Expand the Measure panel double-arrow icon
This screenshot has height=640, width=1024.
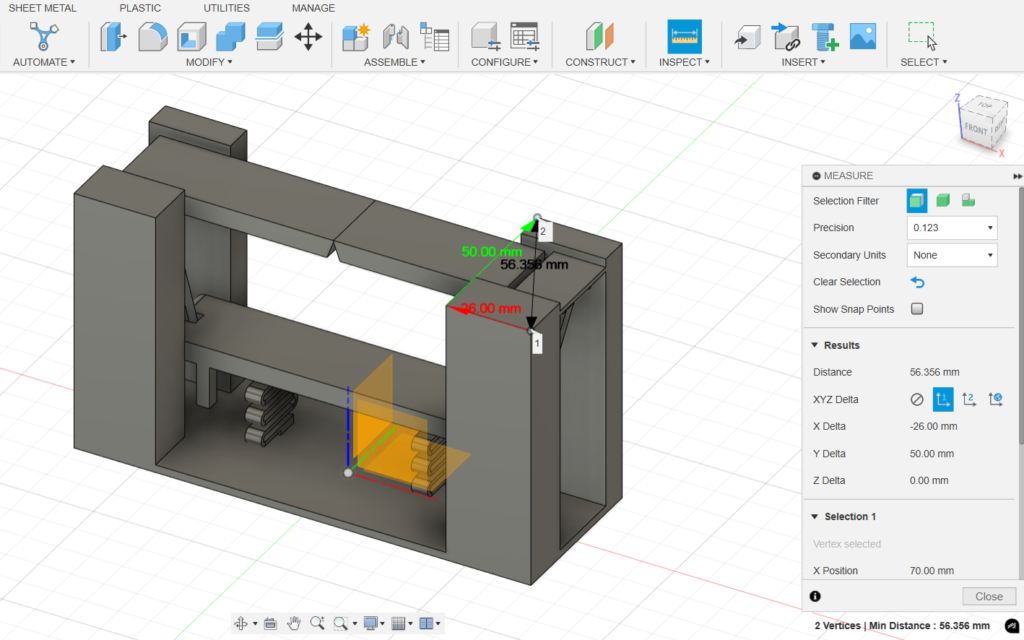(x=1017, y=176)
